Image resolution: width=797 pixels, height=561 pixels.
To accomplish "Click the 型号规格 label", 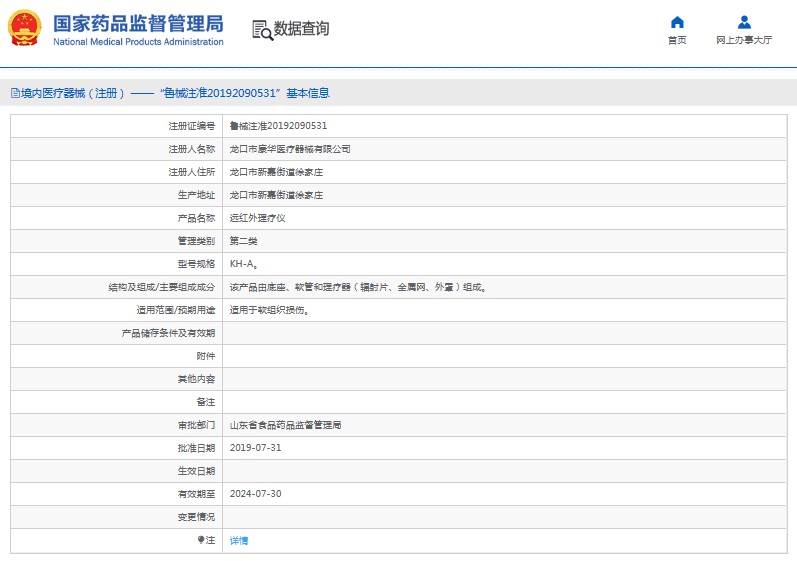I will (196, 264).
